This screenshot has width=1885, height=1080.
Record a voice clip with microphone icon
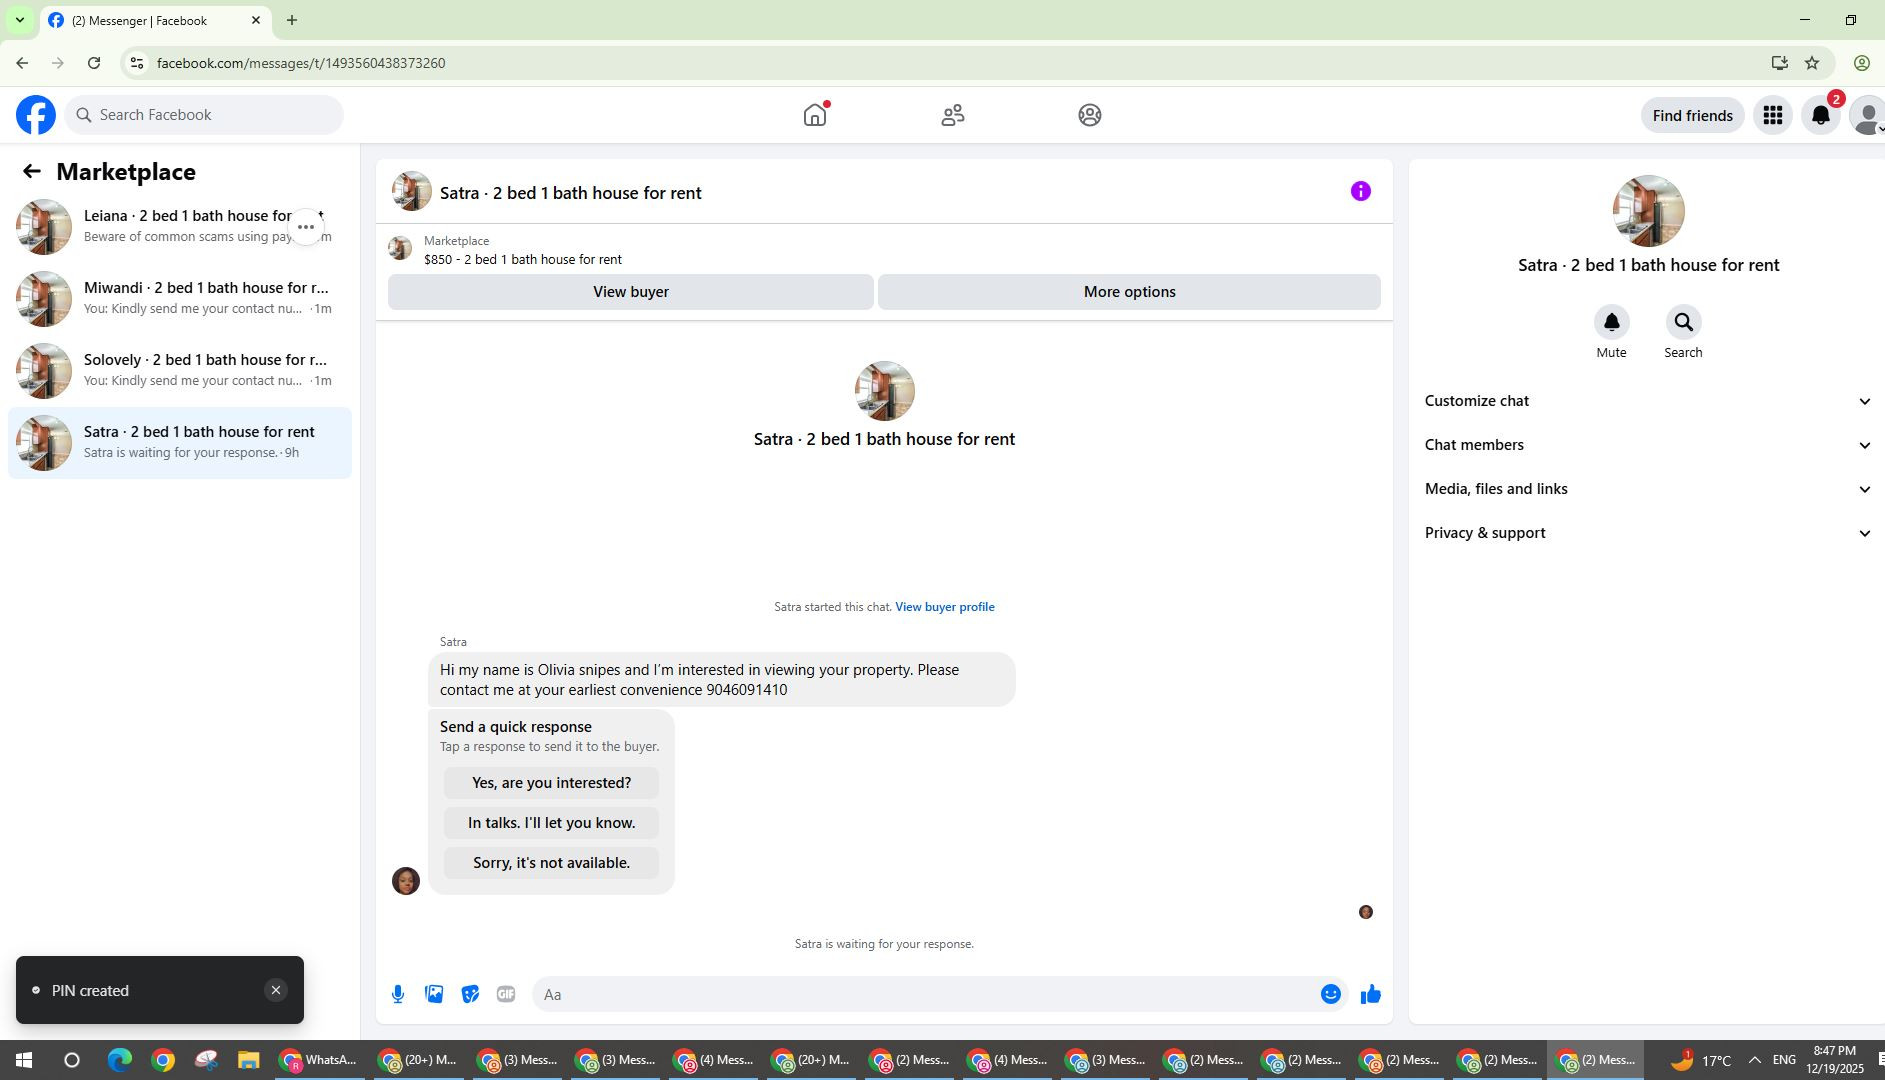(398, 994)
